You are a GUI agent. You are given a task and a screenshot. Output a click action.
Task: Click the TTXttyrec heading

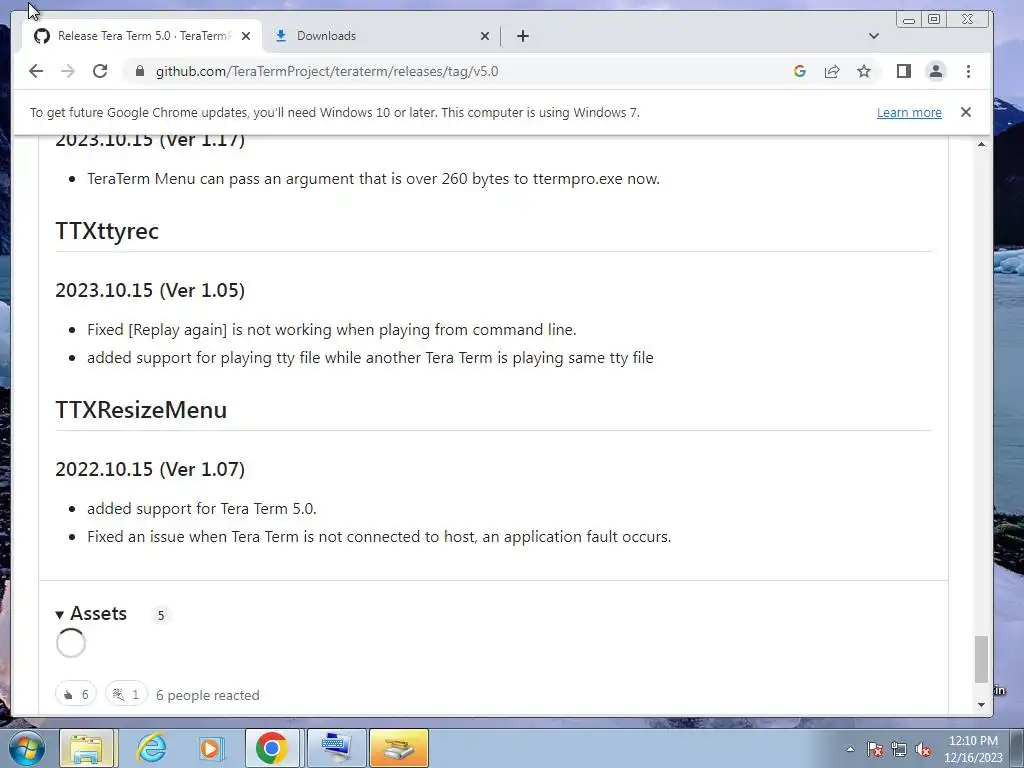(x=107, y=231)
